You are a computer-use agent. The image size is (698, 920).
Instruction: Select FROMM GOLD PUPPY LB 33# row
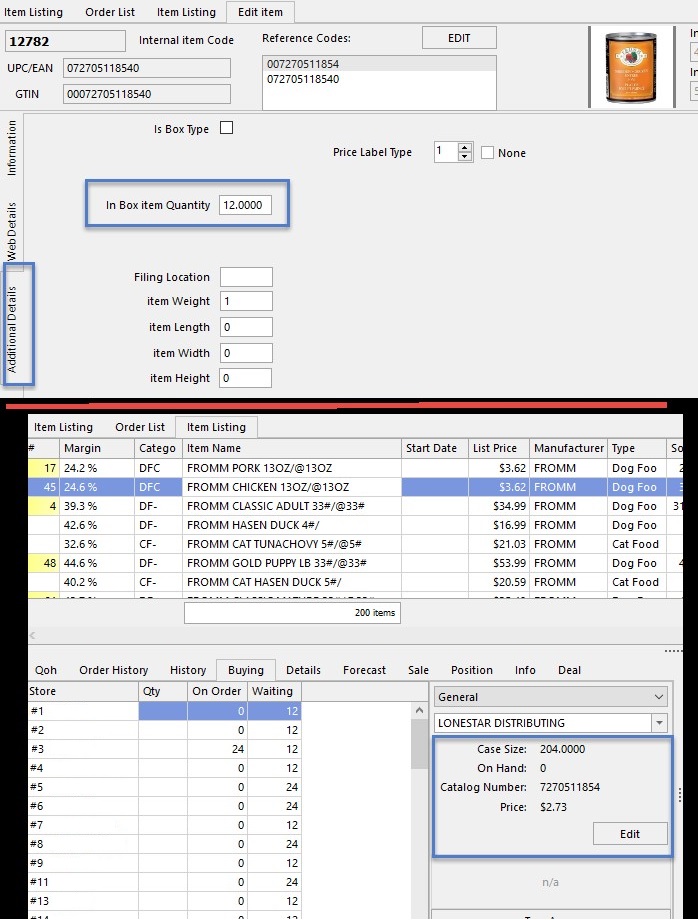click(355, 563)
